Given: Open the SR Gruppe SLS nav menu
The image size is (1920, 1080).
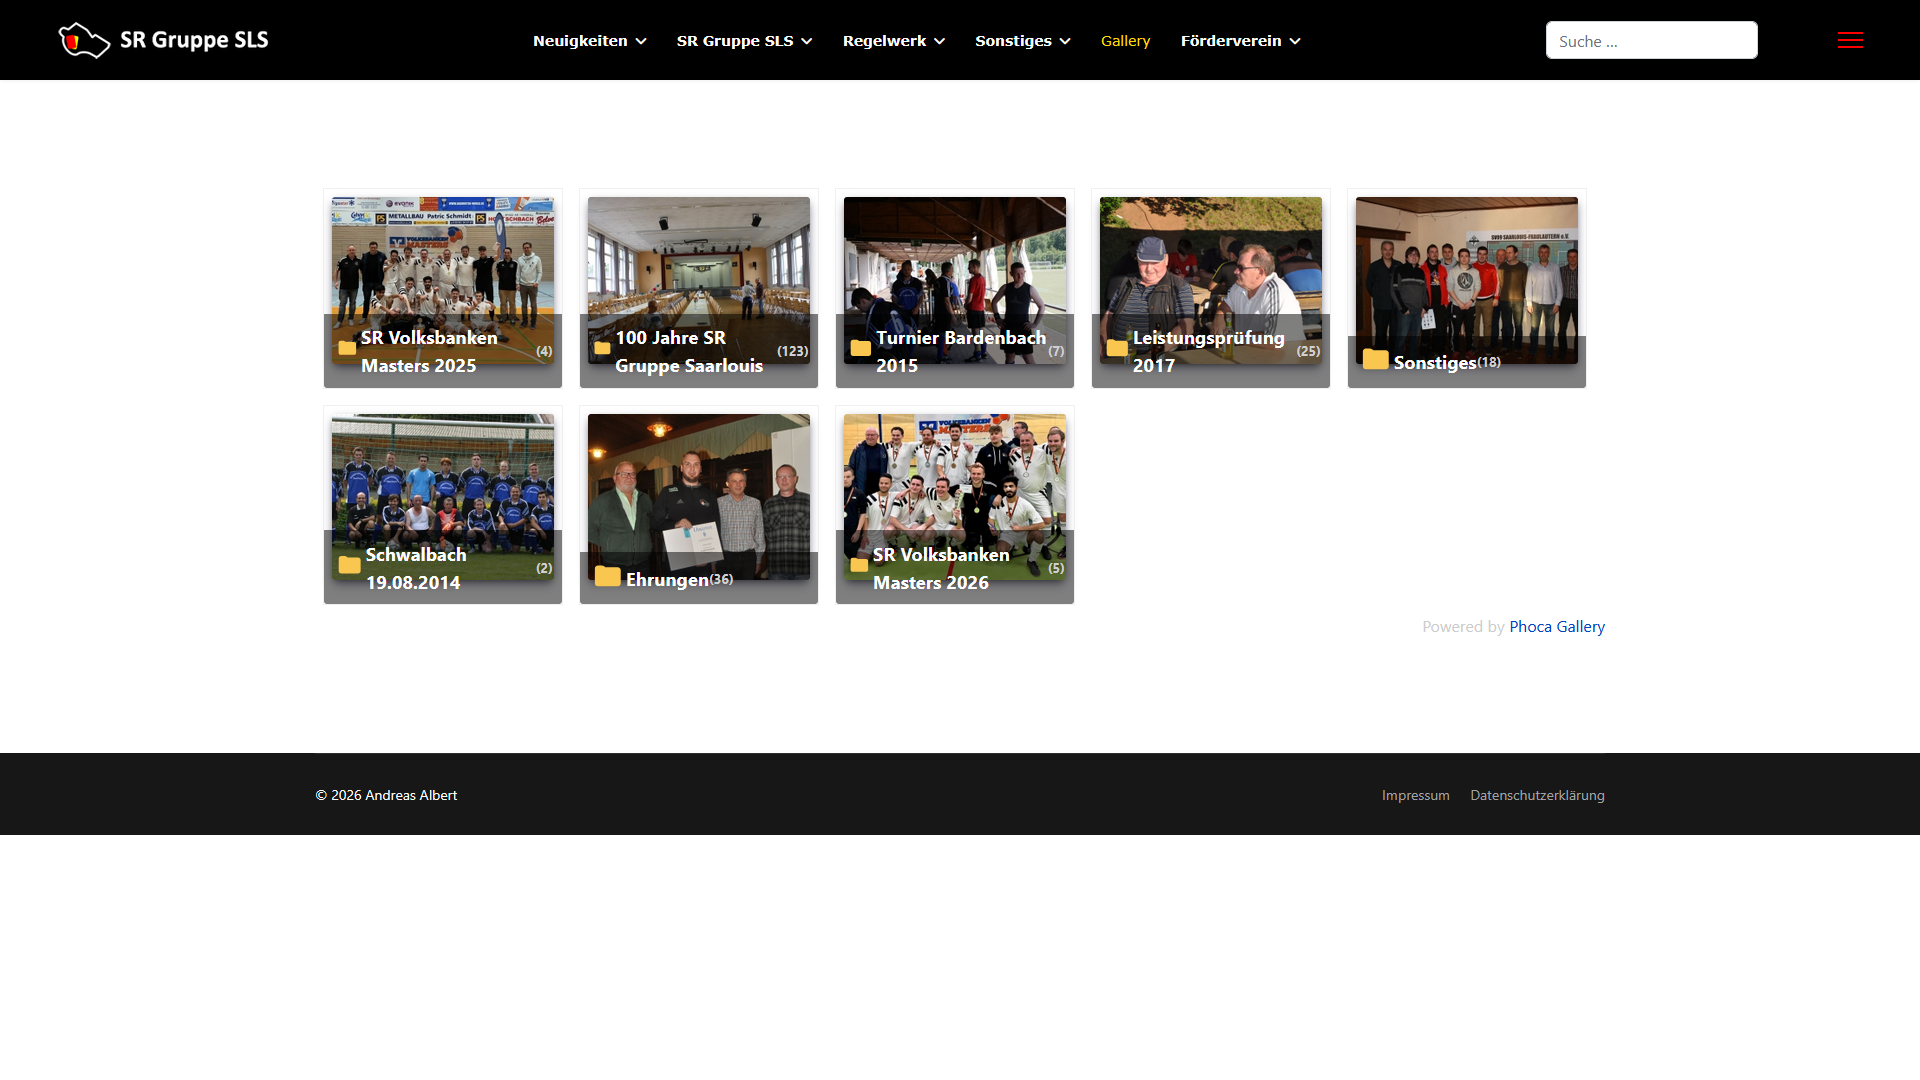Looking at the screenshot, I should click(x=744, y=41).
